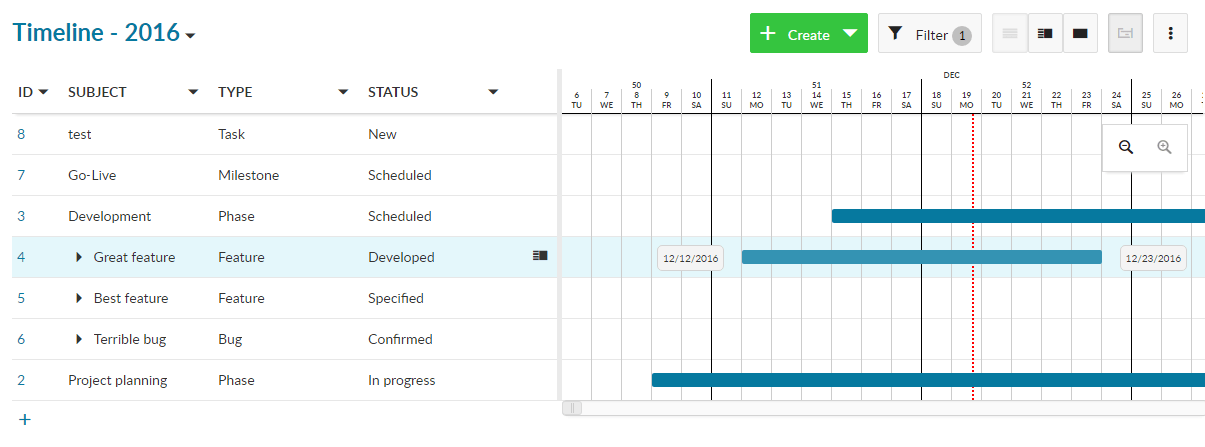Viewport: 1205px width, 447px height.
Task: Click the zoom out magnifier icon
Action: coord(1126,147)
